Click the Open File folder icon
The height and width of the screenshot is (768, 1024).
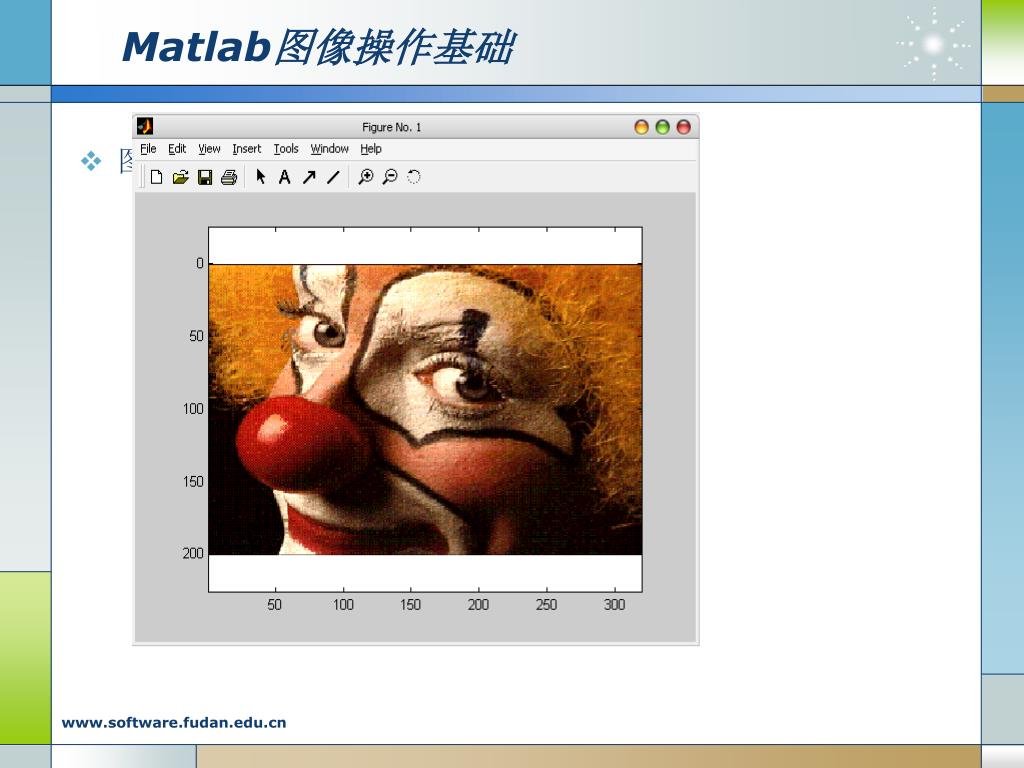180,177
